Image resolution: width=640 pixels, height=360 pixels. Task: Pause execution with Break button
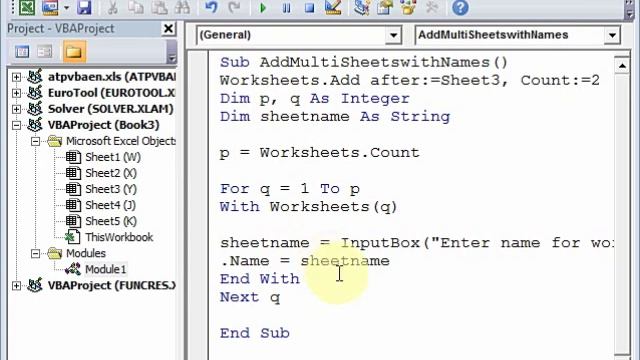(x=287, y=8)
